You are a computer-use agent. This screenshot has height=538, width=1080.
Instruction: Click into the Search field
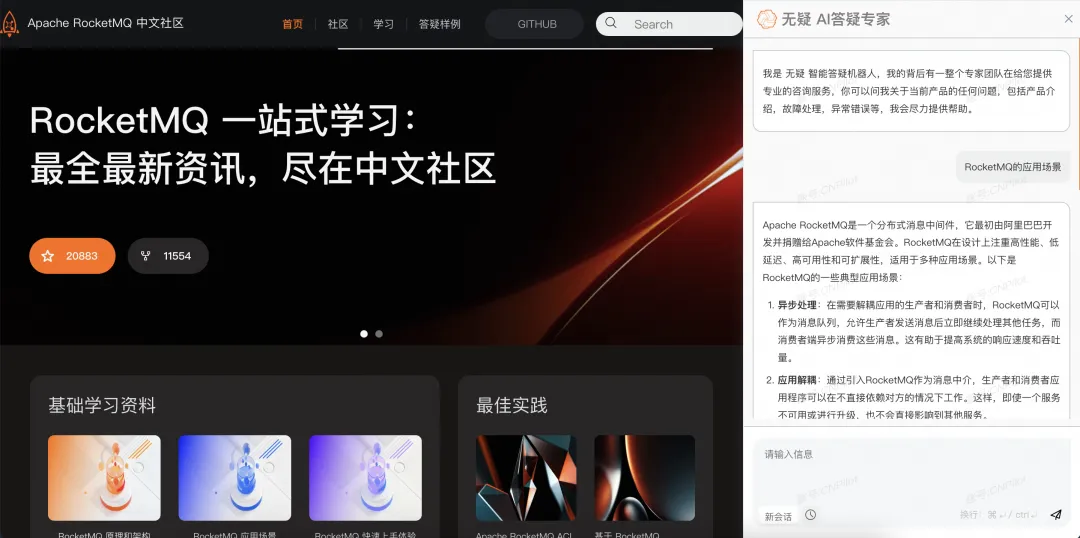coord(669,24)
